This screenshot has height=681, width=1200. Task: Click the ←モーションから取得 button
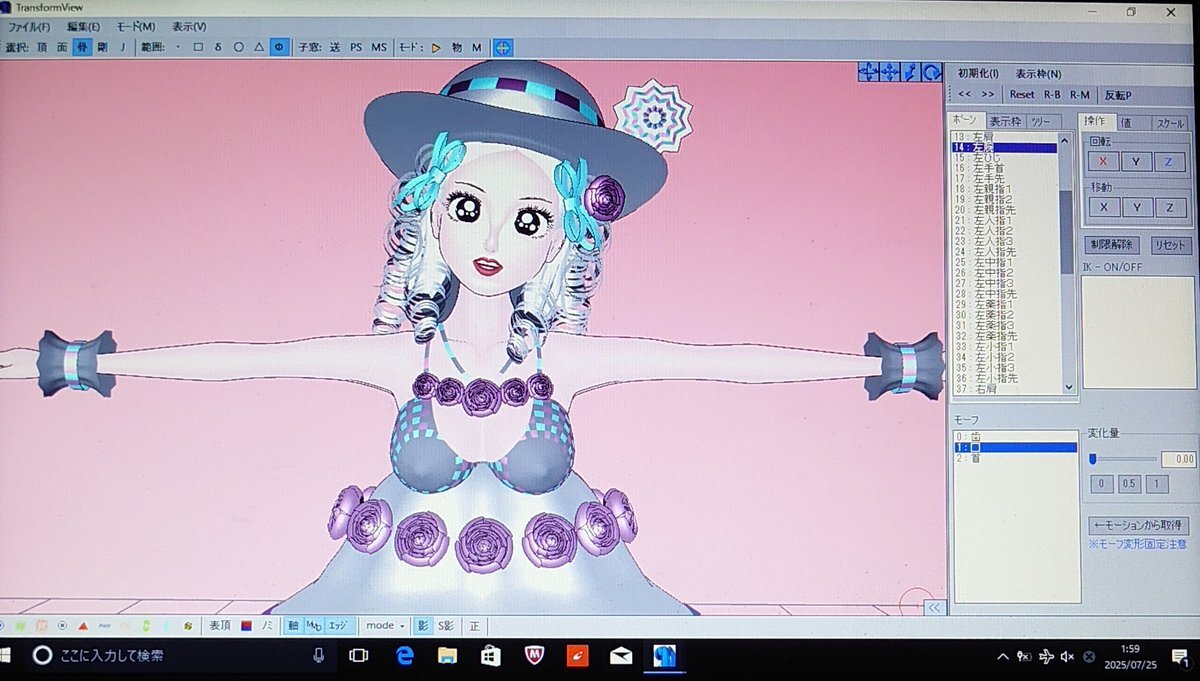tap(1138, 525)
